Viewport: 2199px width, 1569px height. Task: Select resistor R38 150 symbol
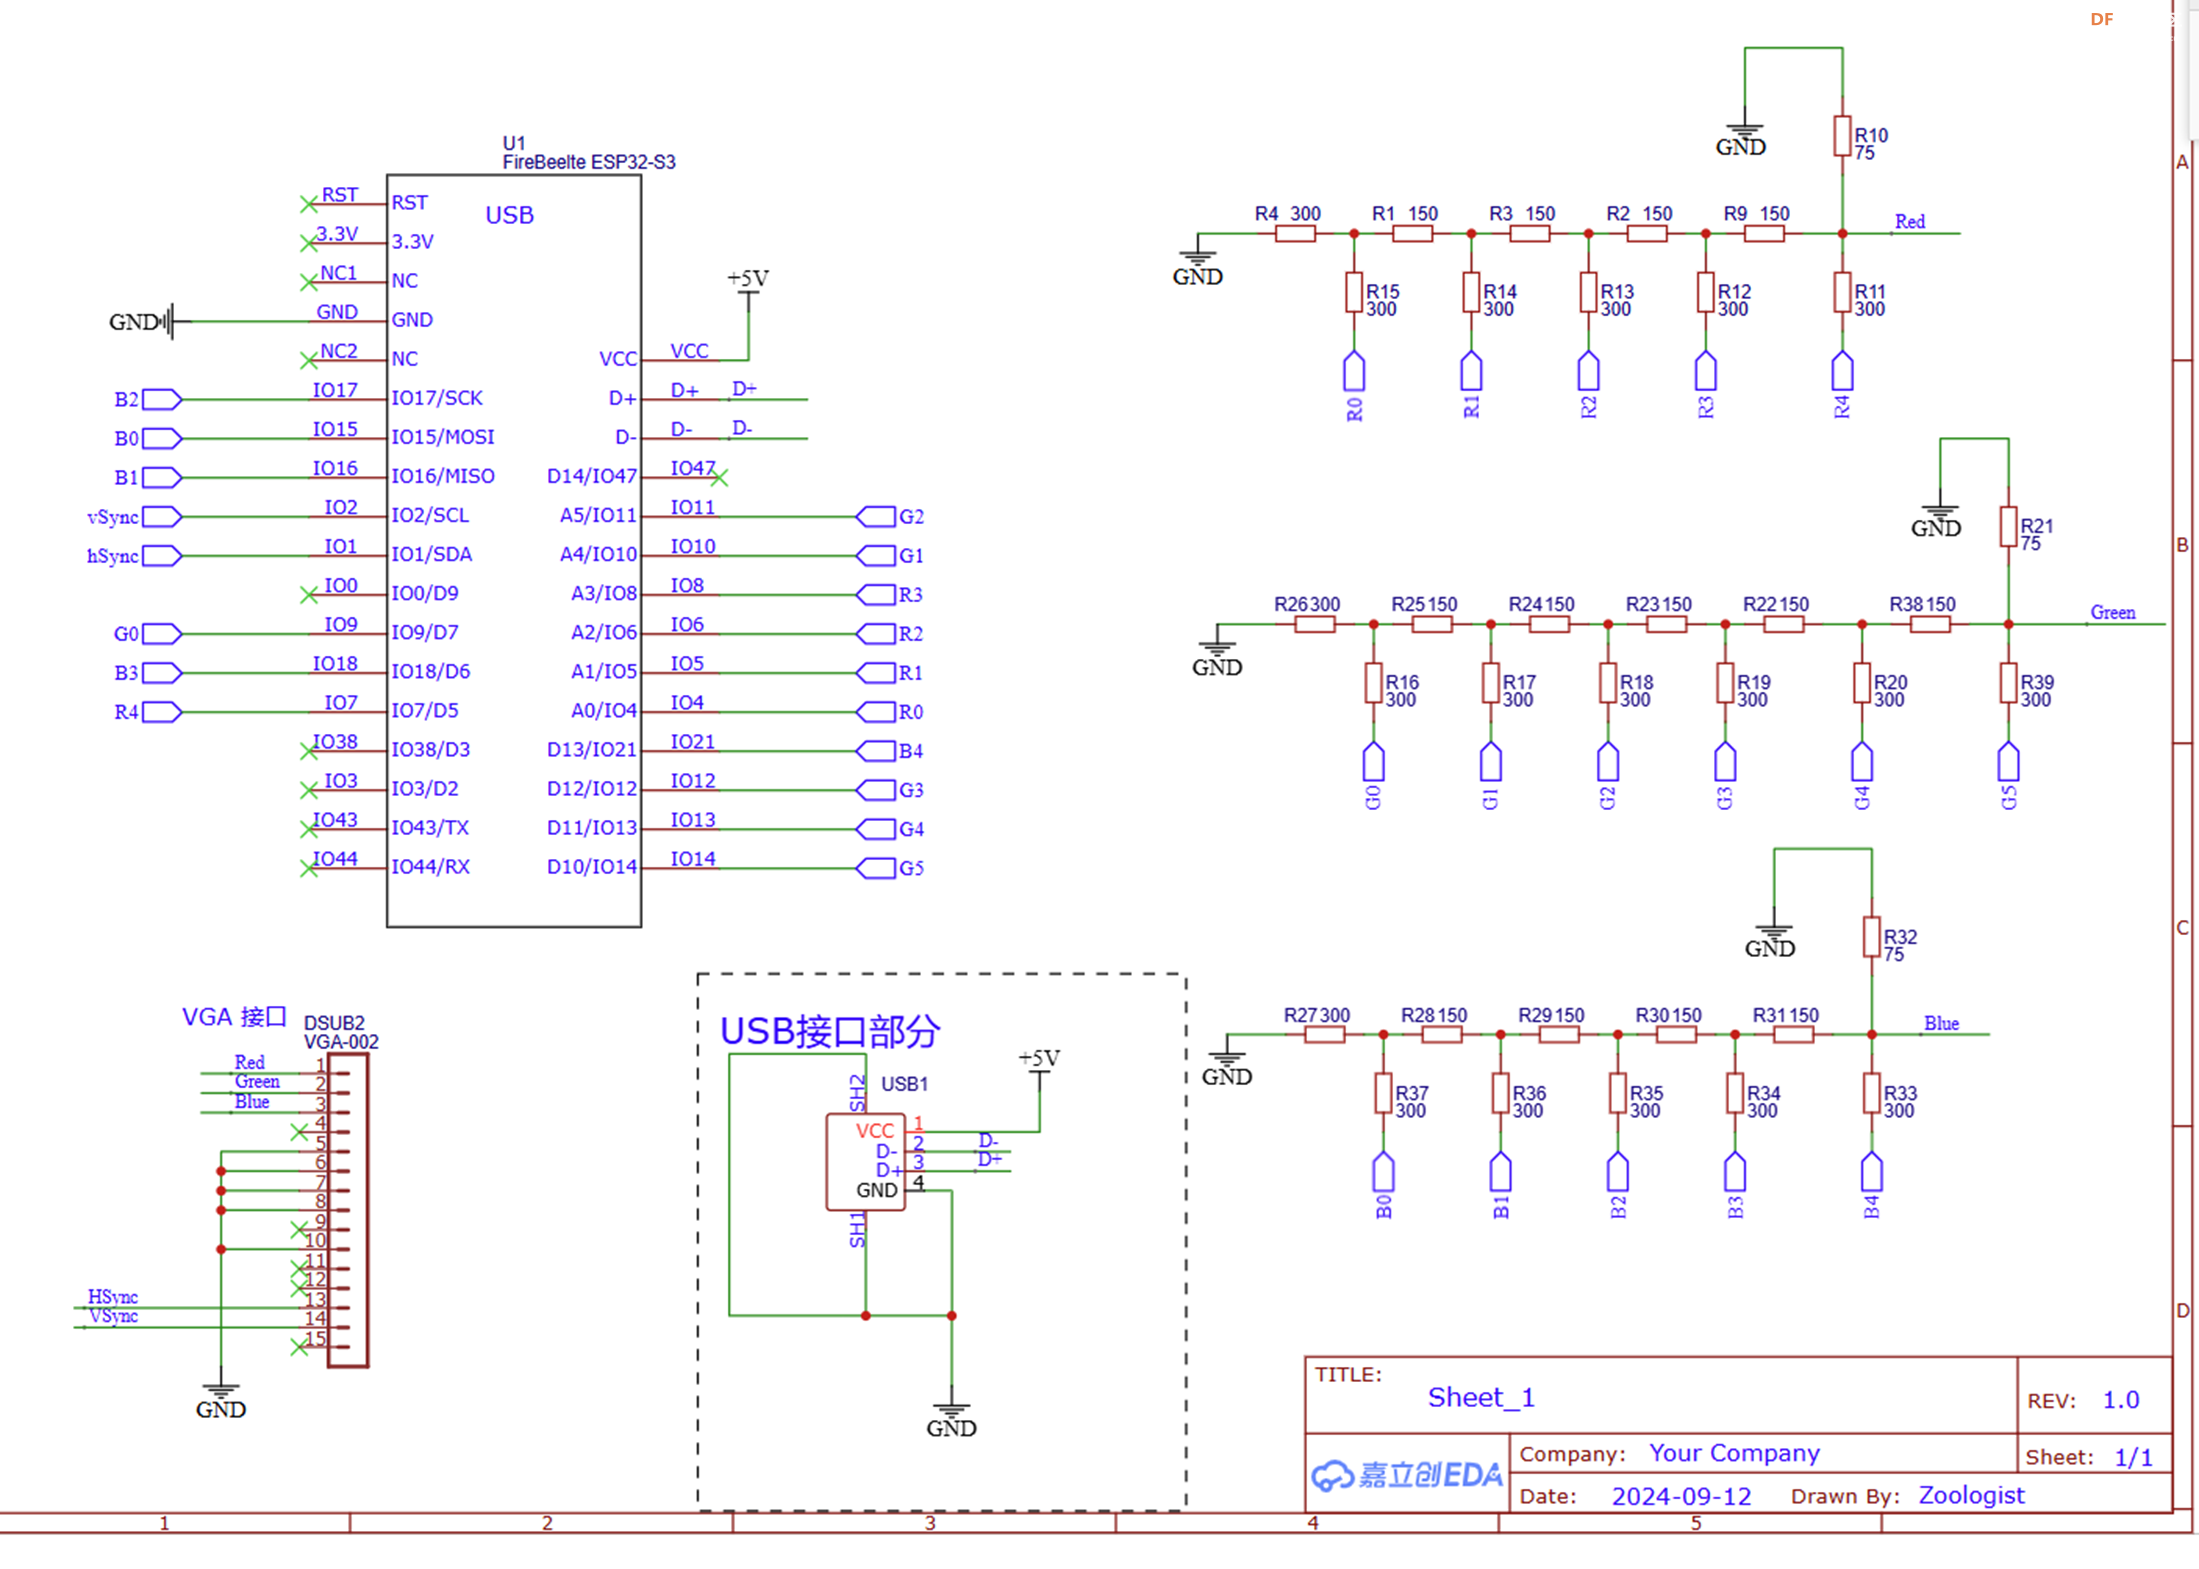[x=1930, y=625]
